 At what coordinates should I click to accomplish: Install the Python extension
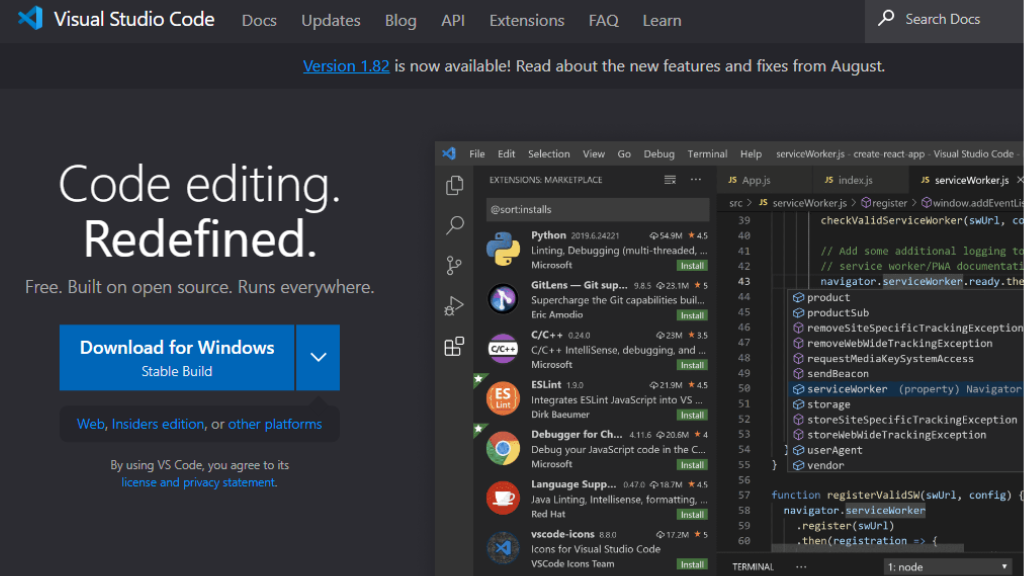pyautogui.click(x=692, y=266)
